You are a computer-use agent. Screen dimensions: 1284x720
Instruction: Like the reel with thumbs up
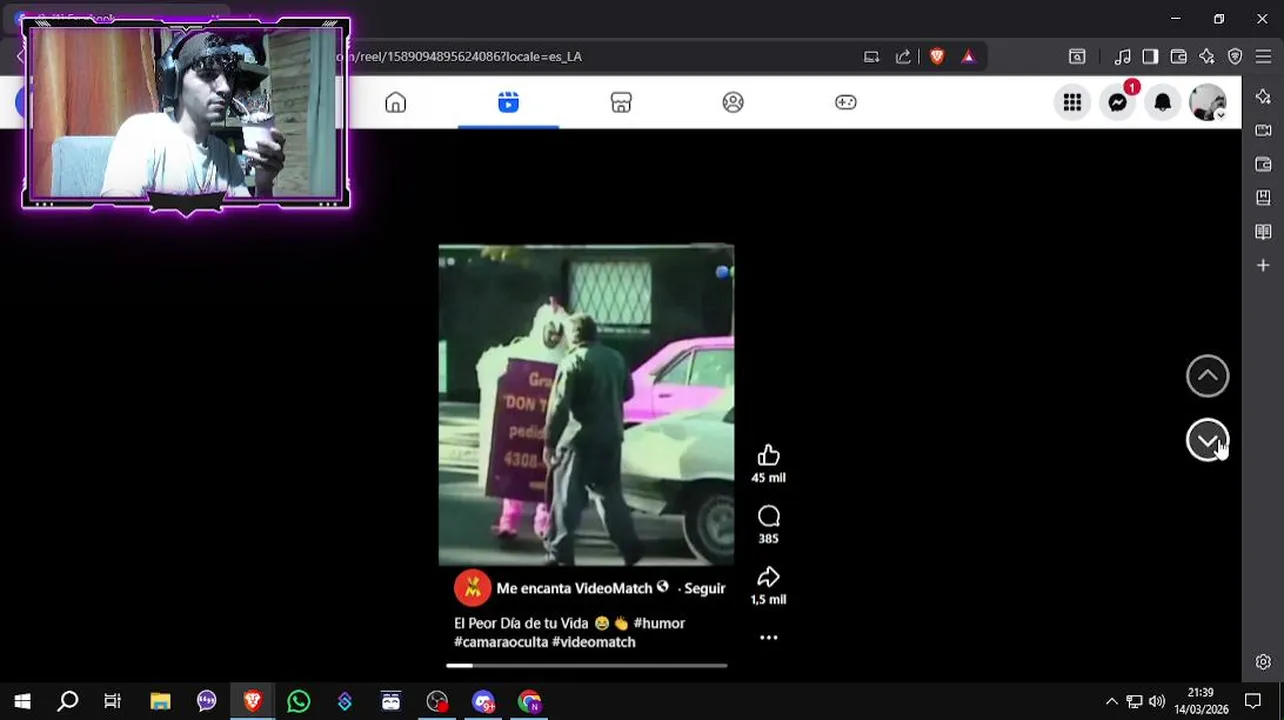point(768,456)
